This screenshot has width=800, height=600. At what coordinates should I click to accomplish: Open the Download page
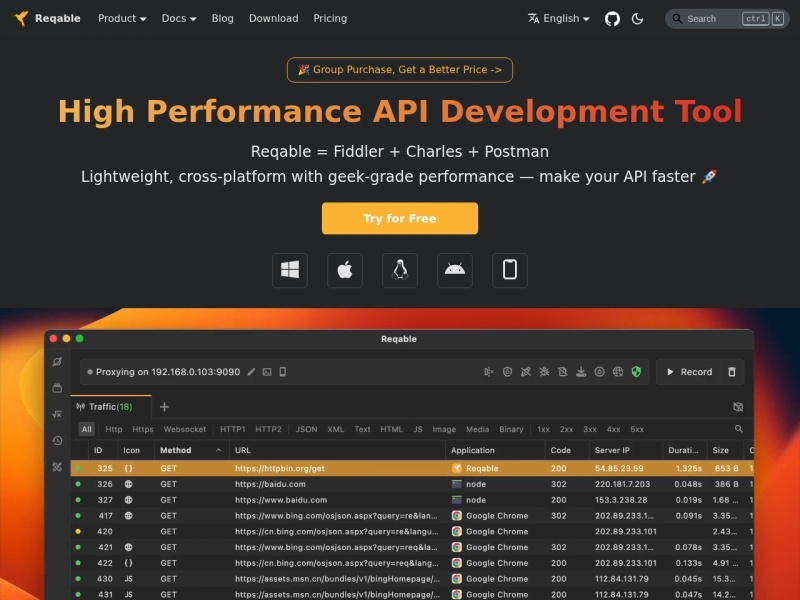coord(273,18)
